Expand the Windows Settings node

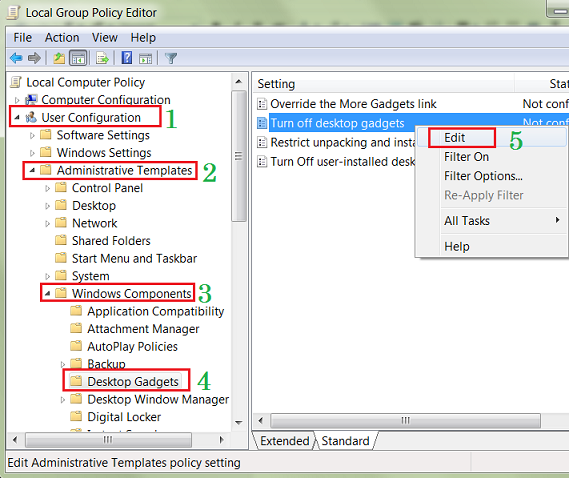pos(32,153)
